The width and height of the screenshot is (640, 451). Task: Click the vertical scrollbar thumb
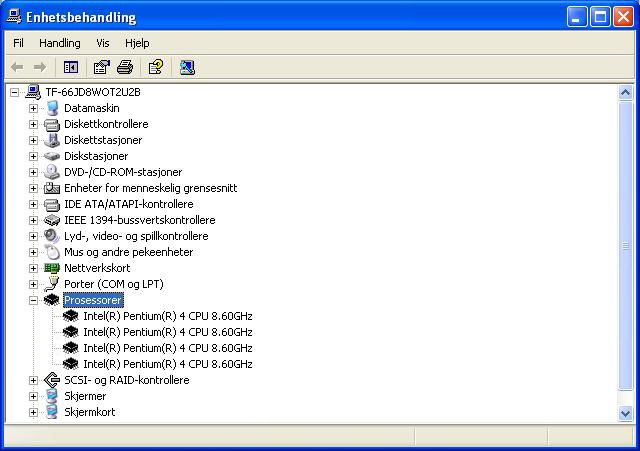coord(625,246)
